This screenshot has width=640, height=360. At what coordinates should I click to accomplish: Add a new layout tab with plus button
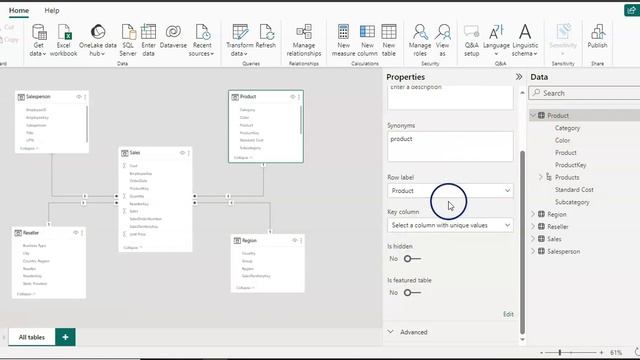coord(65,337)
